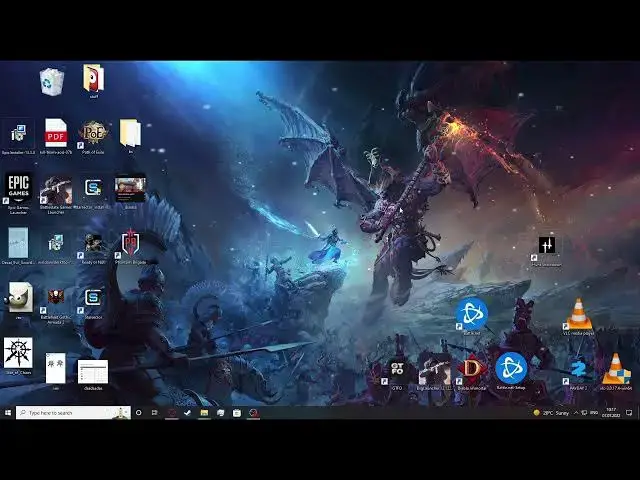Open the Windows Start menu
This screenshot has width=640, height=480.
[x=8, y=413]
